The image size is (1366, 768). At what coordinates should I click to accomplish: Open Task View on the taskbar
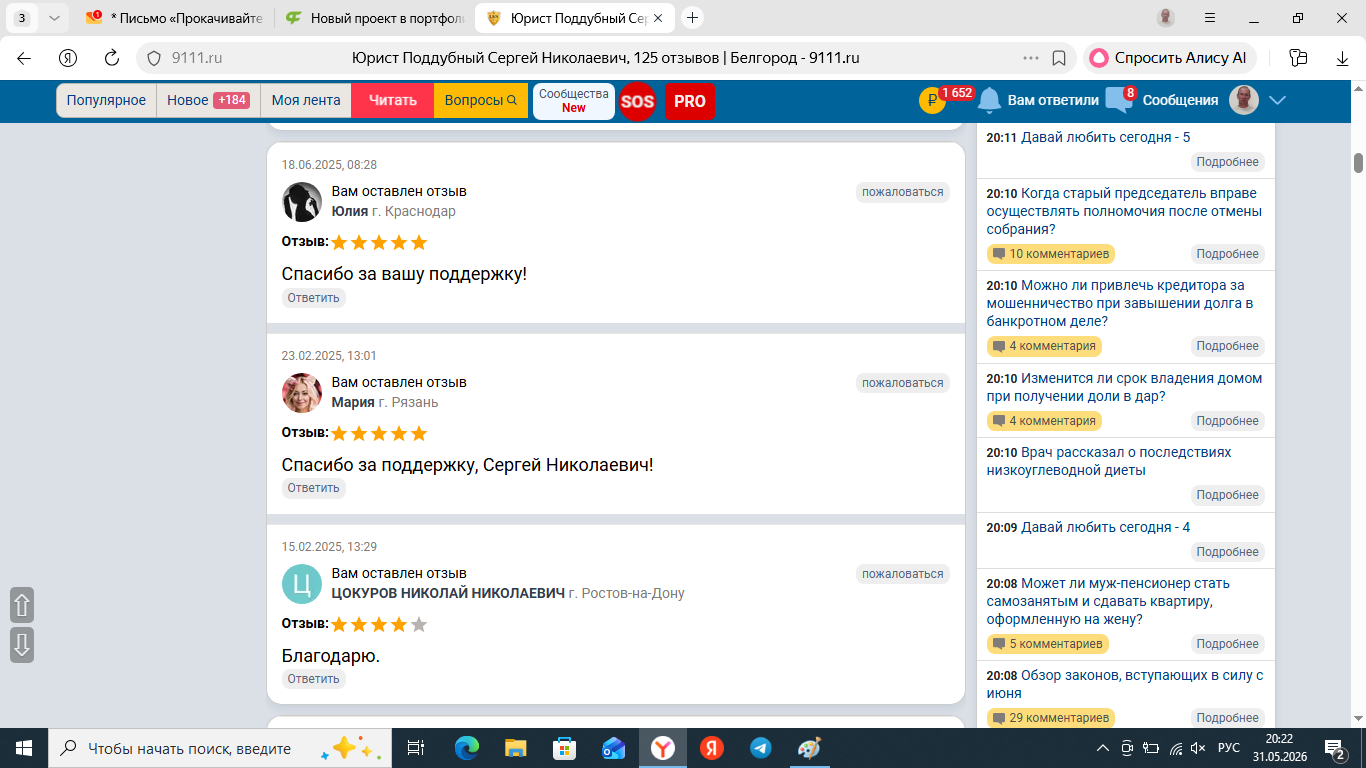coord(416,748)
